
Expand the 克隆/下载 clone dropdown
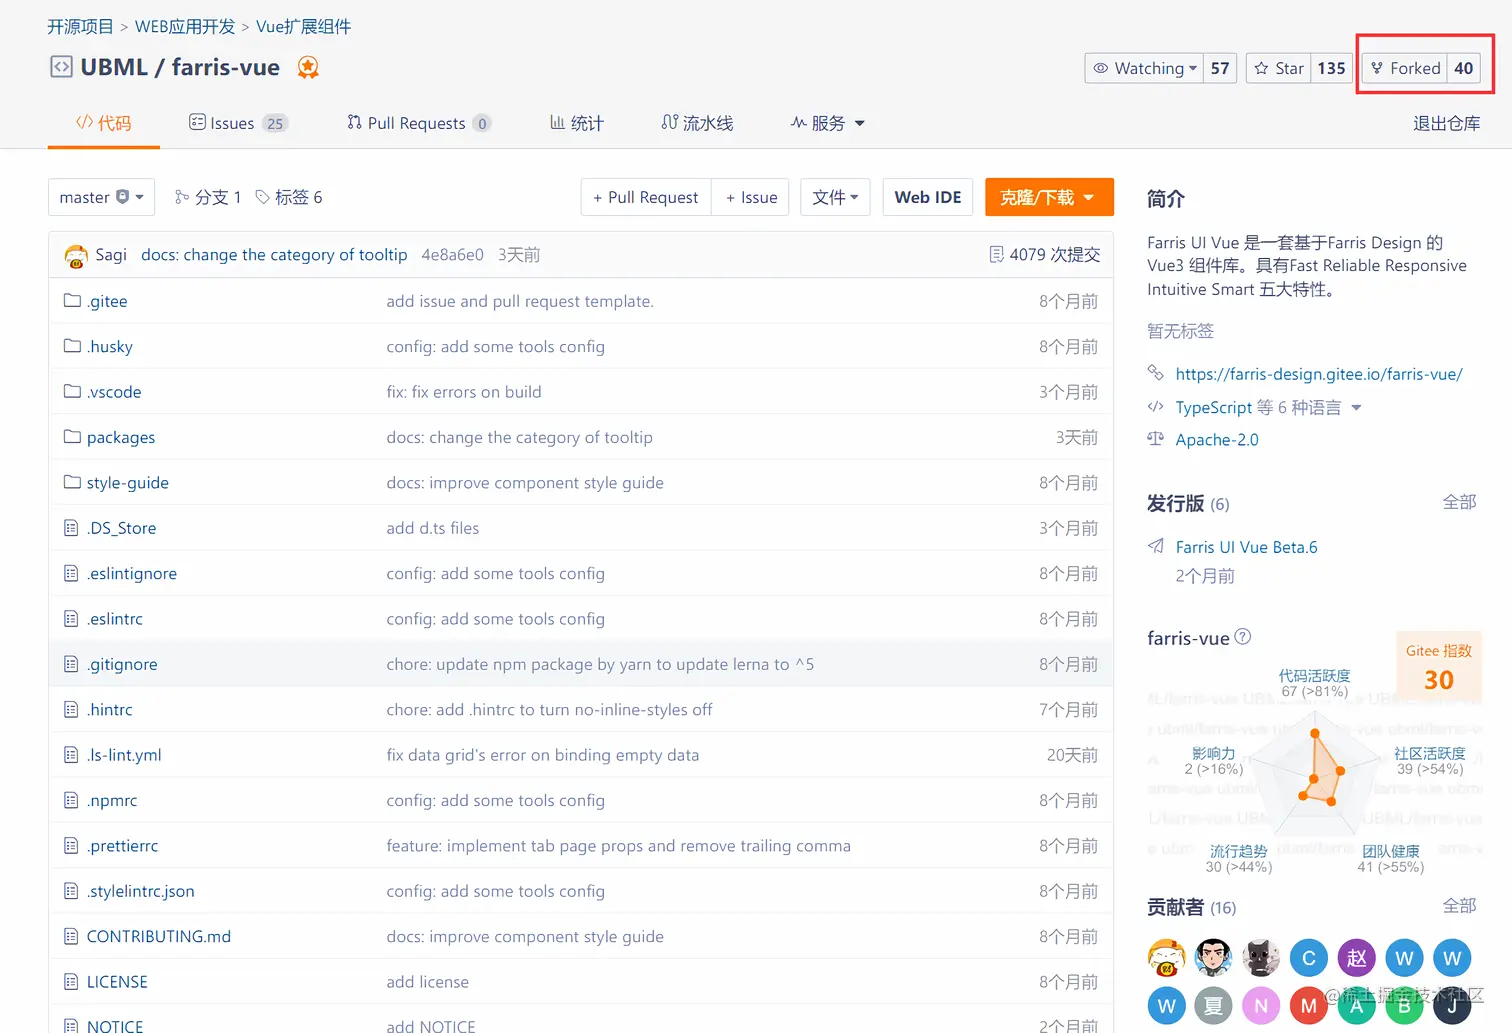pyautogui.click(x=1049, y=197)
